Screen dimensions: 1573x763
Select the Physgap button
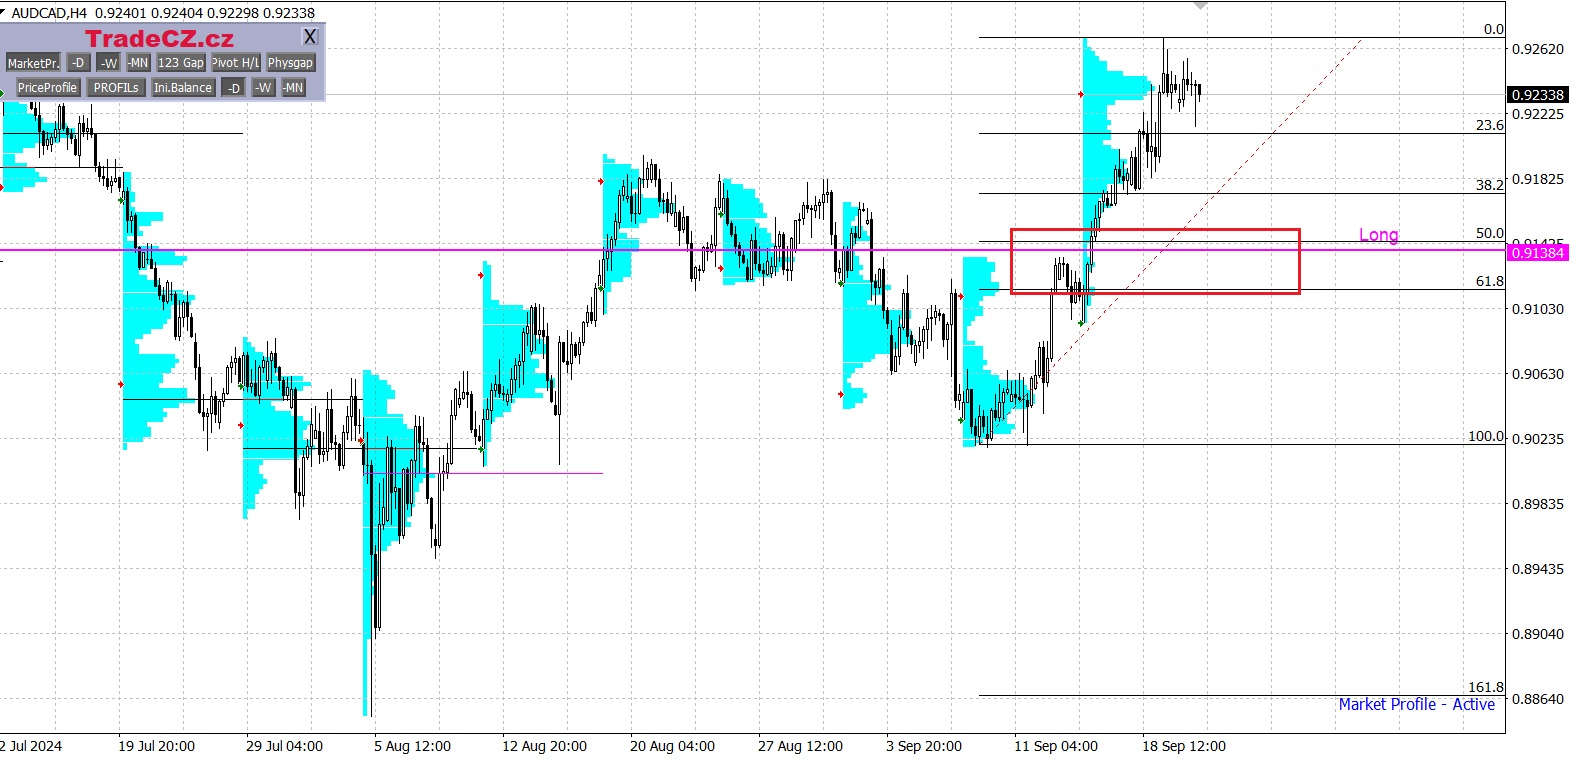click(290, 63)
